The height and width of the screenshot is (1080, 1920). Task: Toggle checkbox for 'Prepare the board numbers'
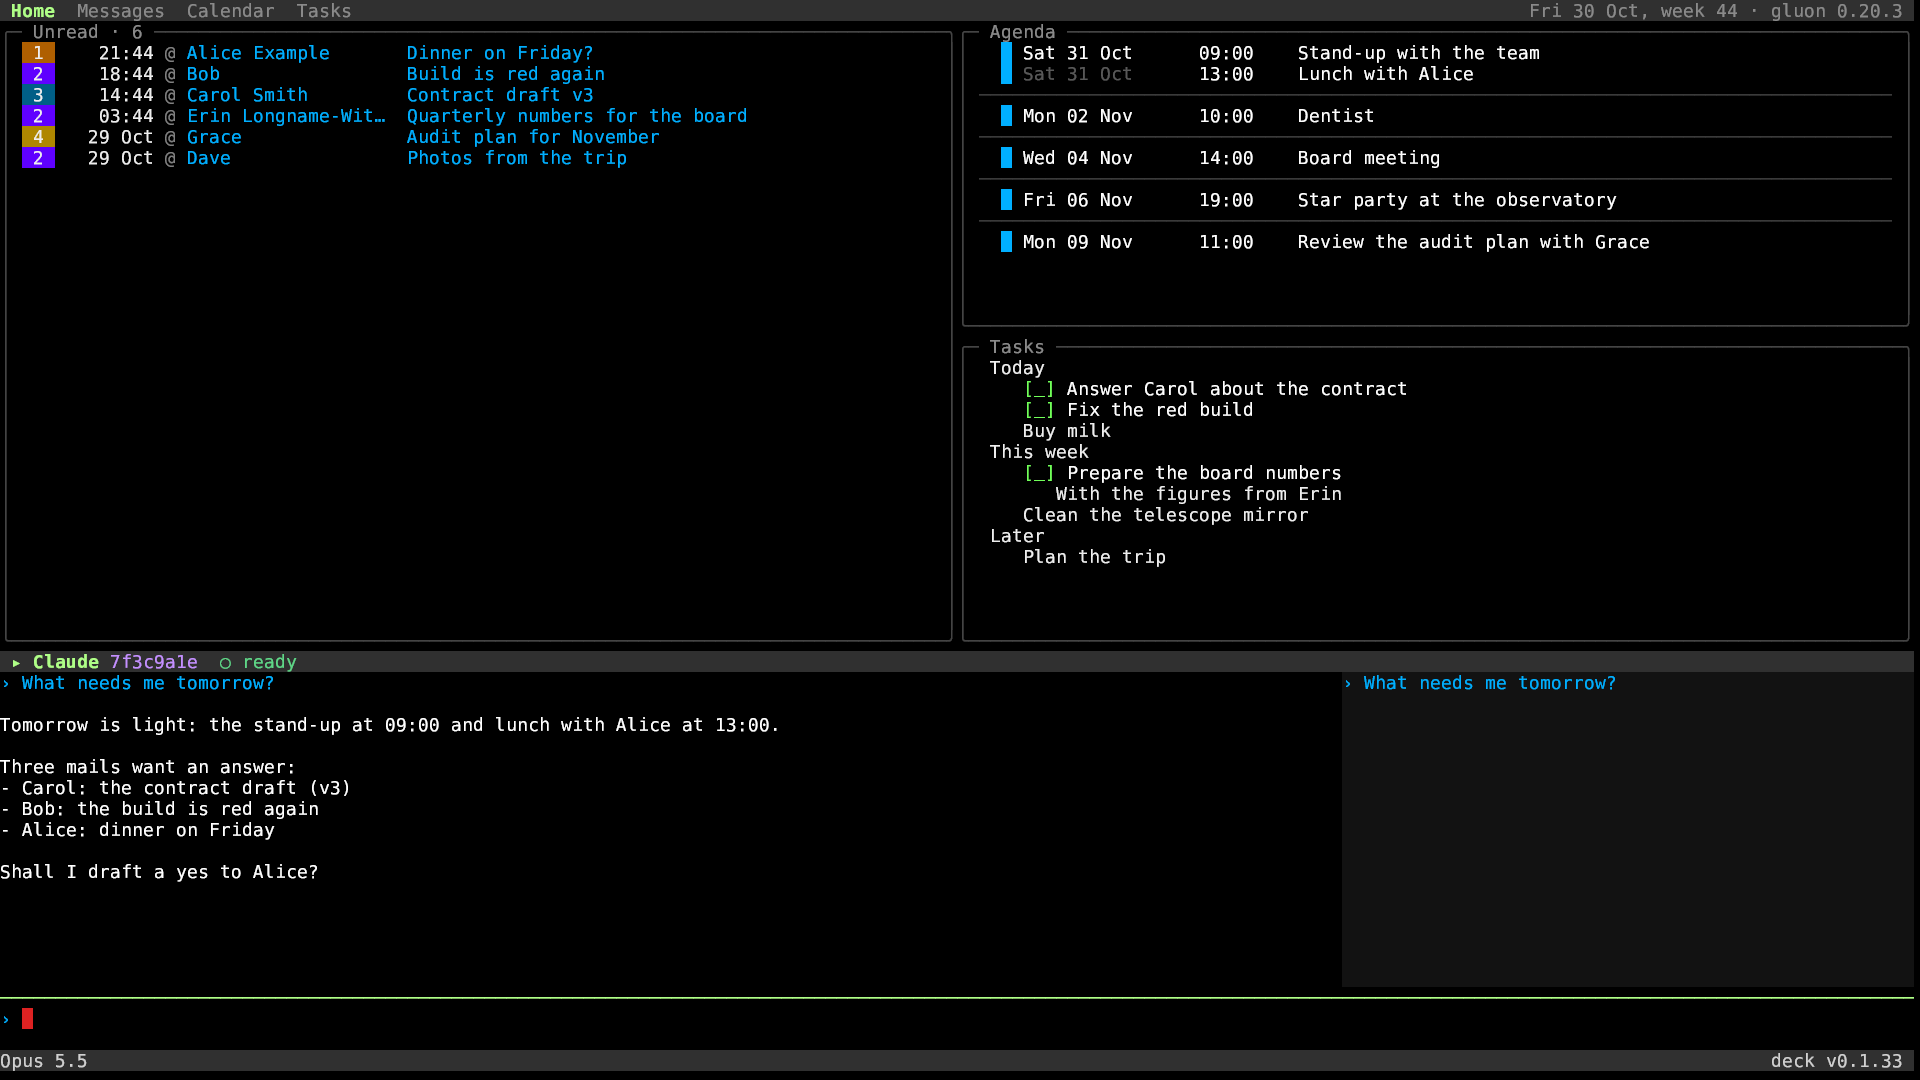click(1038, 473)
